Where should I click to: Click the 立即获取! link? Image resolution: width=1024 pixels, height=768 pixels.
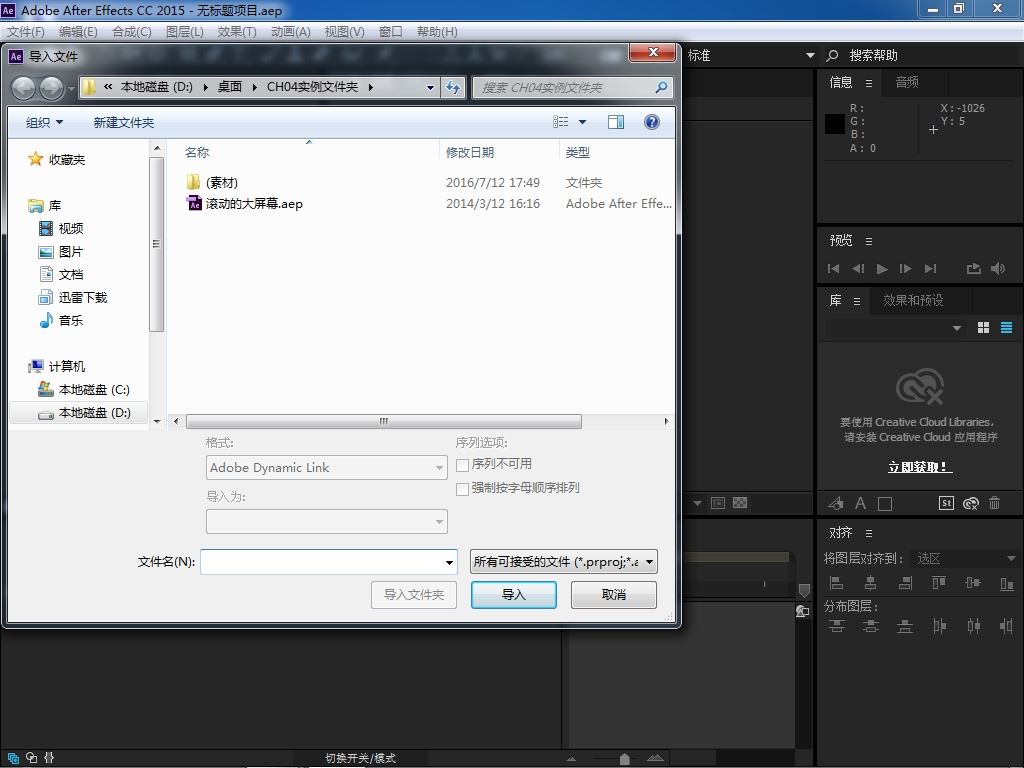(920, 467)
